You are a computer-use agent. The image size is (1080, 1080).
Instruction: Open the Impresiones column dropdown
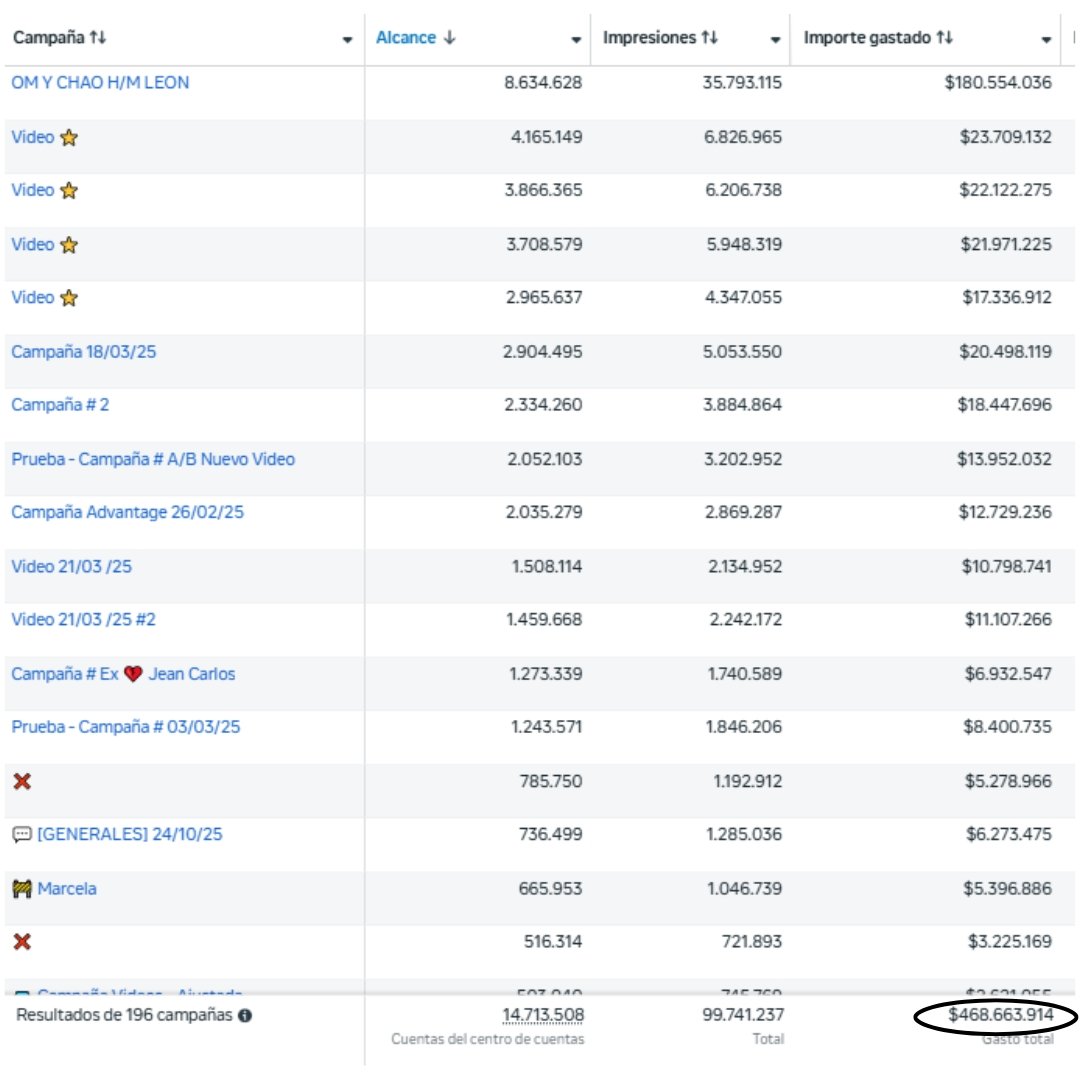tap(775, 39)
